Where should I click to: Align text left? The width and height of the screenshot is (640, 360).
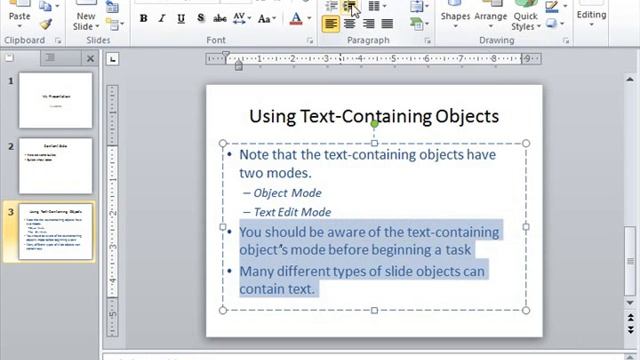[330, 24]
